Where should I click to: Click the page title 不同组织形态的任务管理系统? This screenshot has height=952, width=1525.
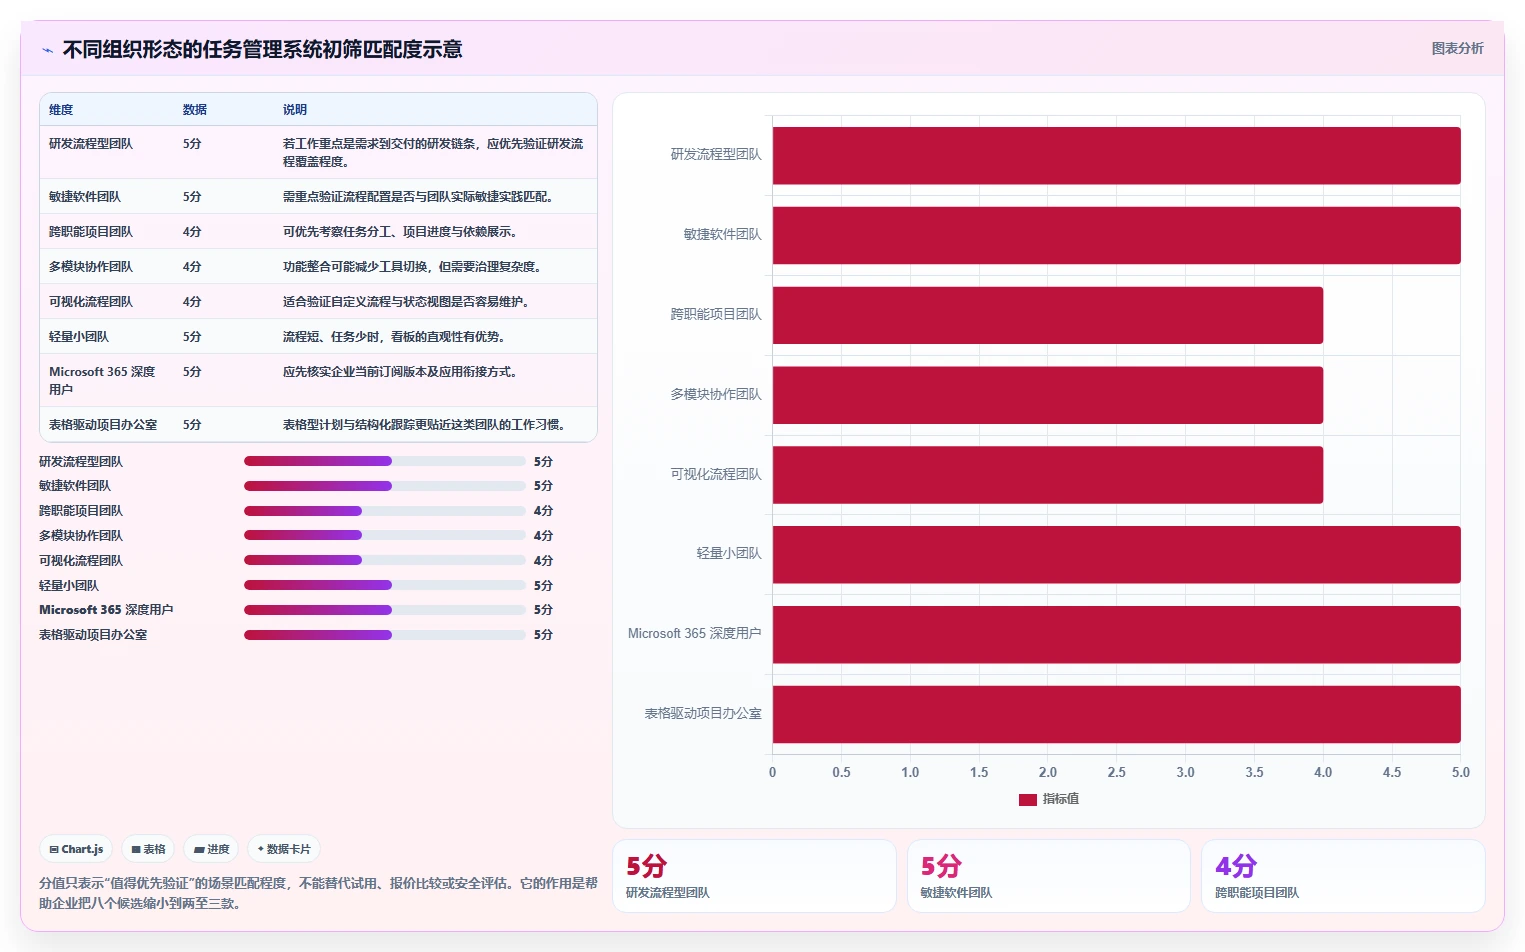coord(263,50)
